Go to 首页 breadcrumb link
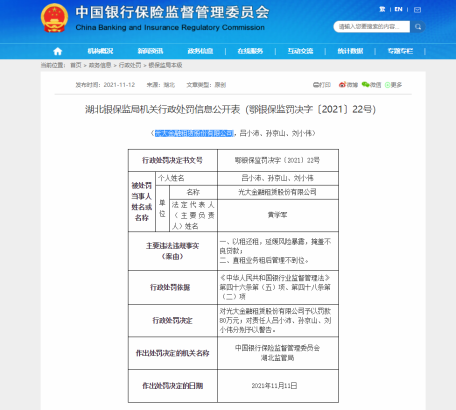Viewport: 456px width, 410px height. click(x=76, y=65)
